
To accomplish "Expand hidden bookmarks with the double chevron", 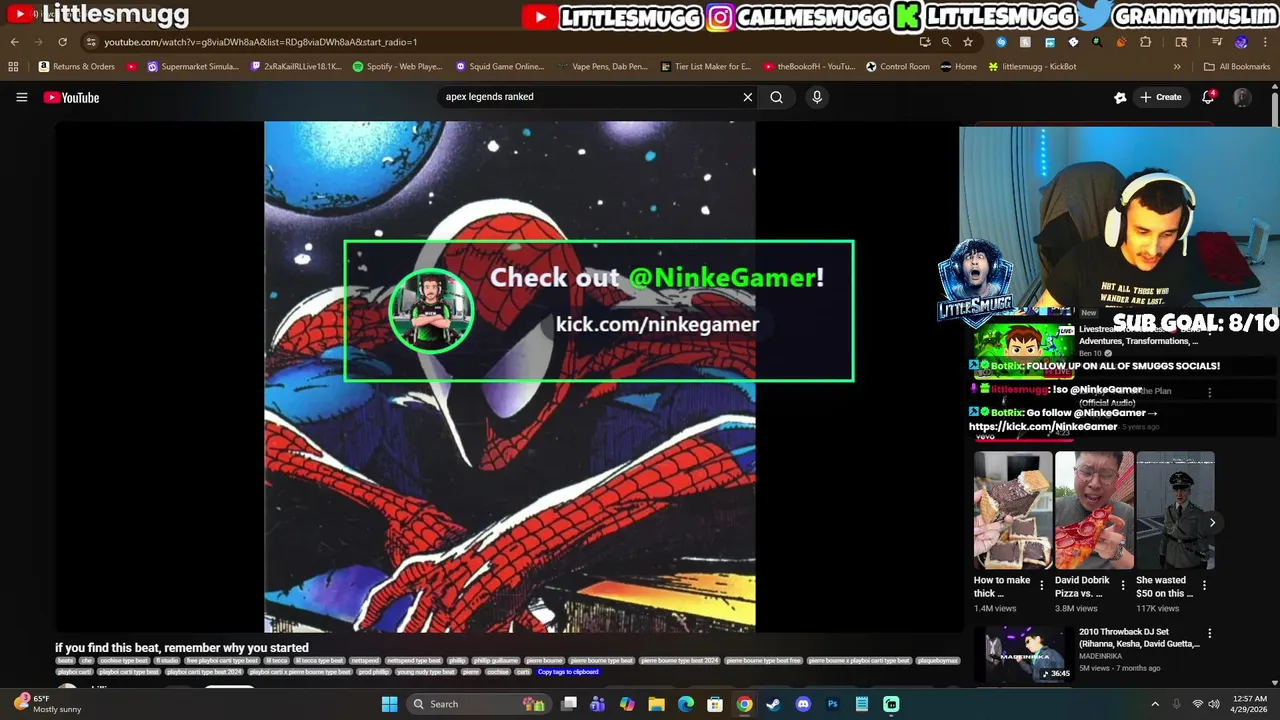I will pyautogui.click(x=1177, y=67).
